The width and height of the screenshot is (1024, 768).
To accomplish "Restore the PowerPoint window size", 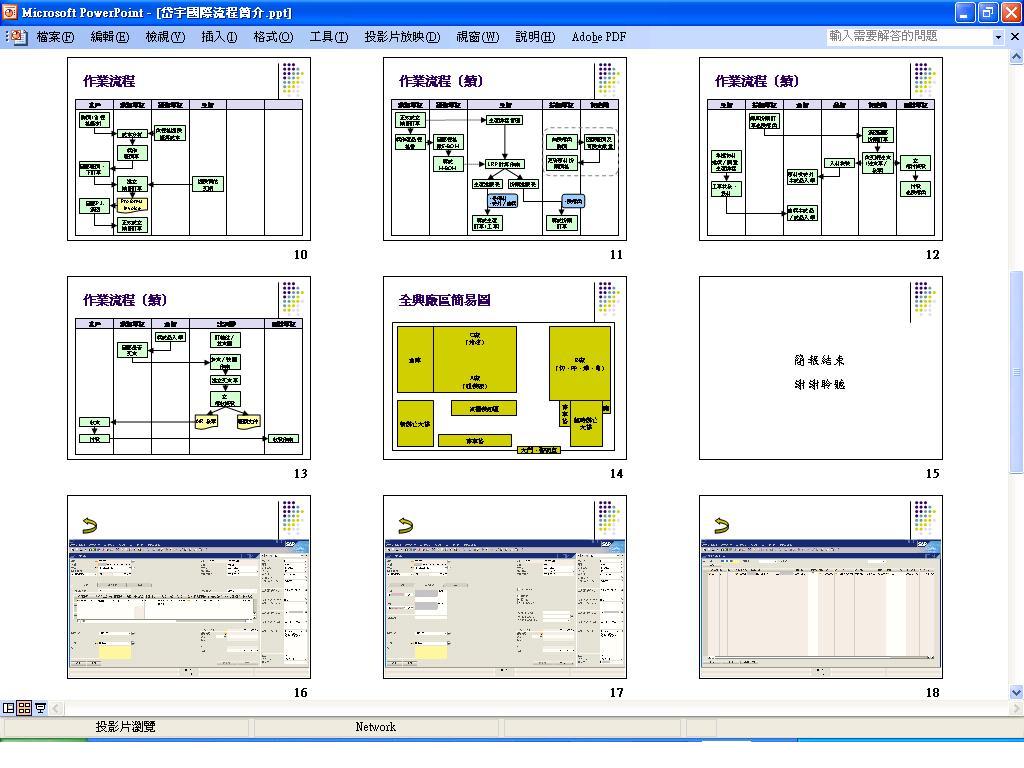I will [x=988, y=12].
